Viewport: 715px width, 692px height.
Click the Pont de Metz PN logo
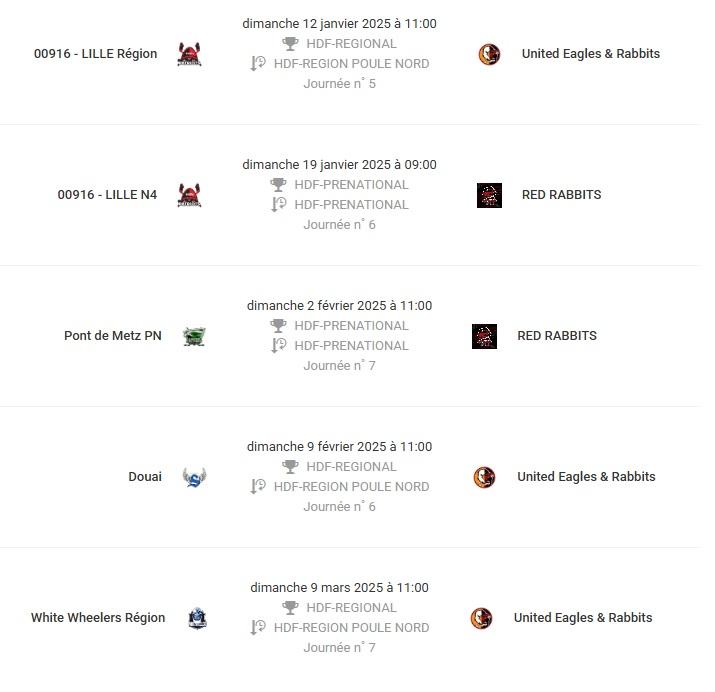pyautogui.click(x=194, y=336)
